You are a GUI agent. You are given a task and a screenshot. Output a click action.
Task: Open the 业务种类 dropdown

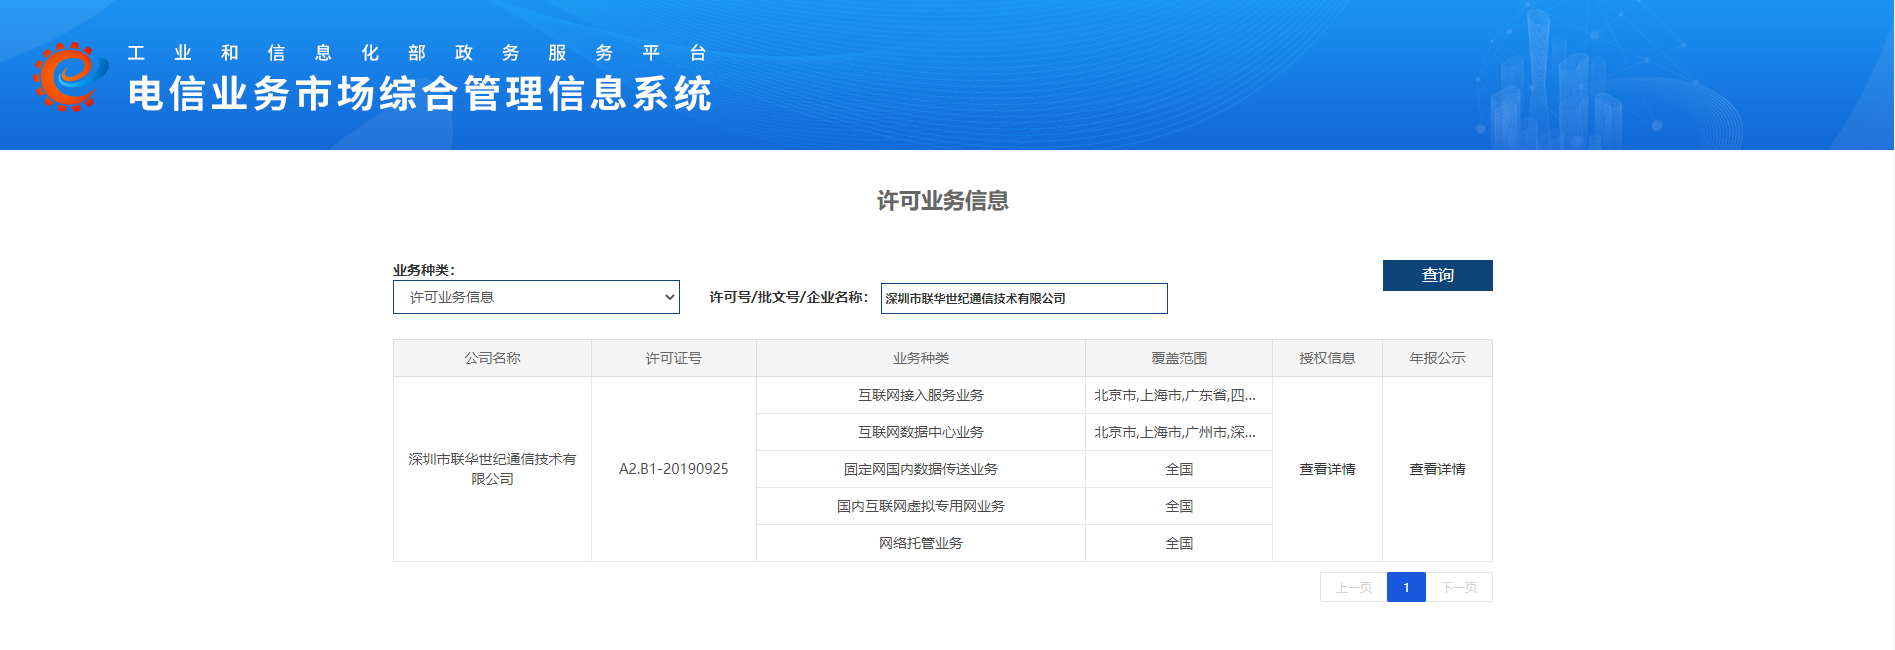point(536,297)
